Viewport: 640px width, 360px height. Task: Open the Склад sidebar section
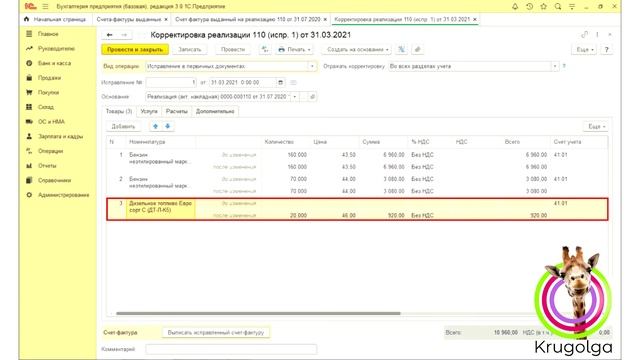46,107
